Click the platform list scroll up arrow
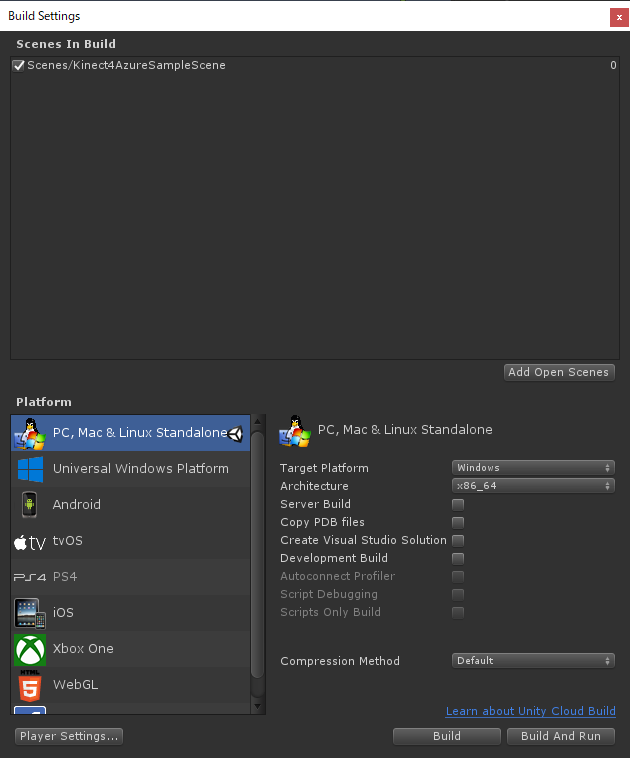 click(x=258, y=422)
